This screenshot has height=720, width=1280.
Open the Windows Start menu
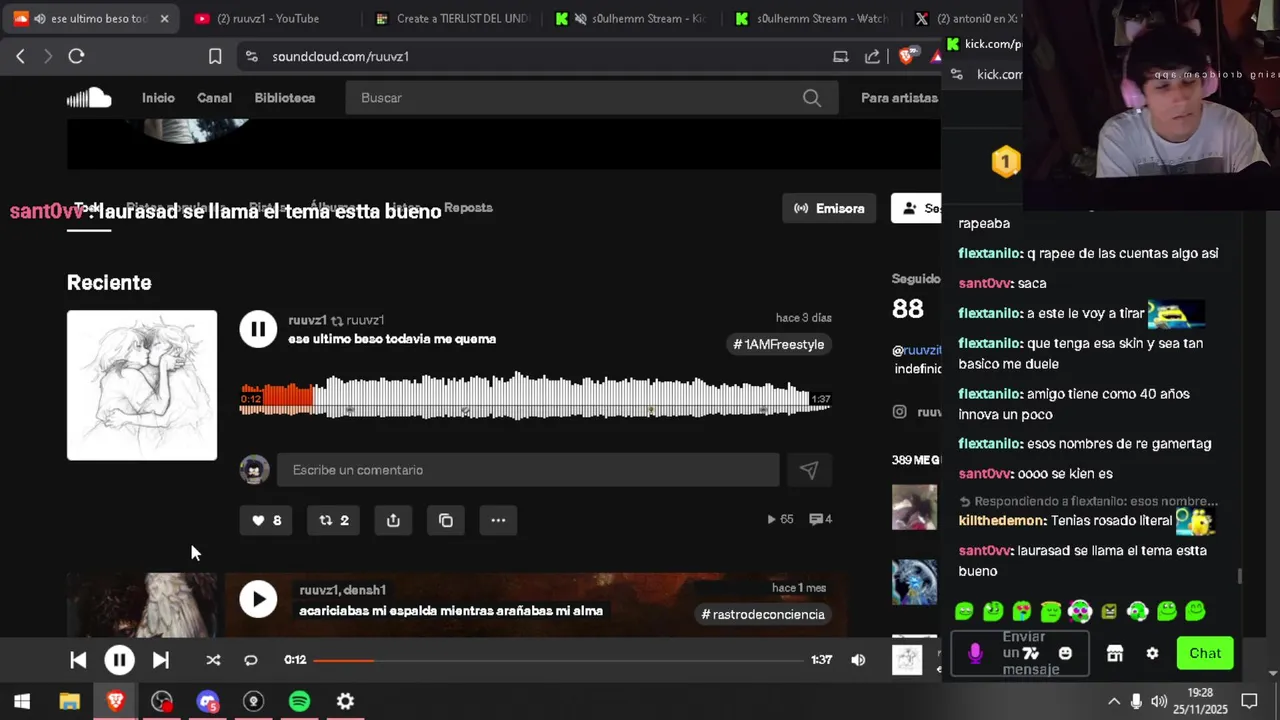22,701
